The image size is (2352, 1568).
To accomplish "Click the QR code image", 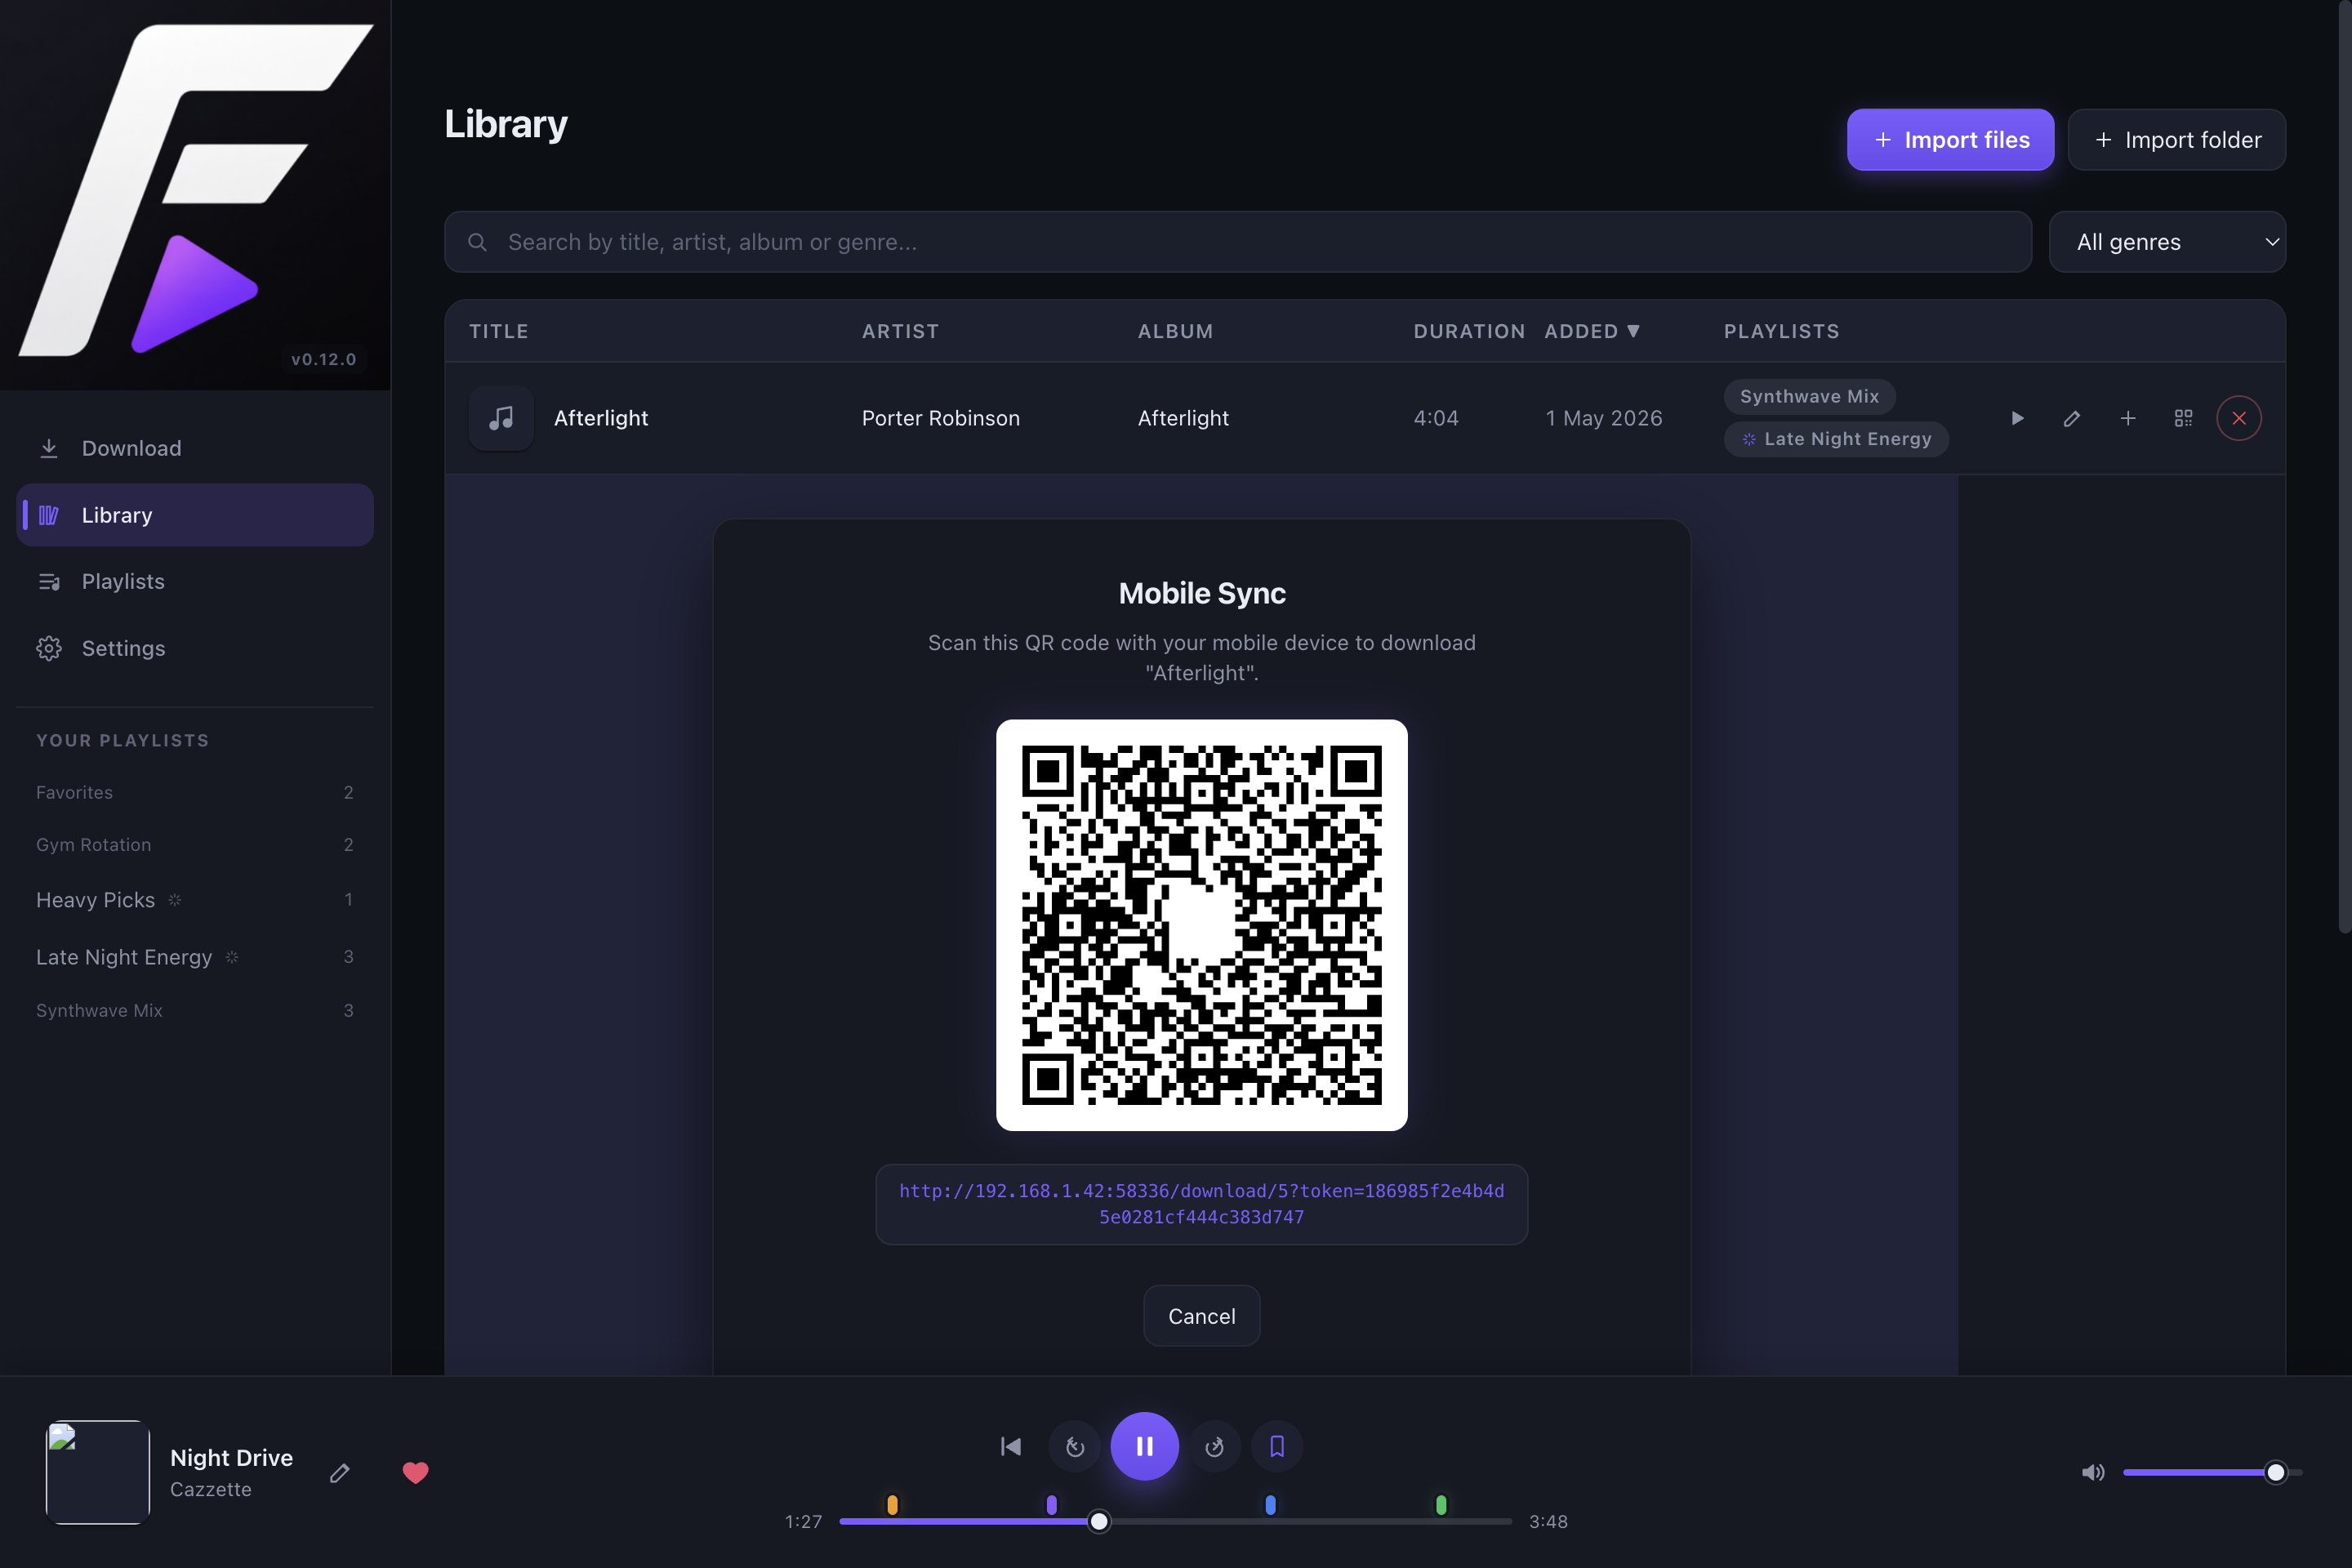I will pyautogui.click(x=1201, y=925).
